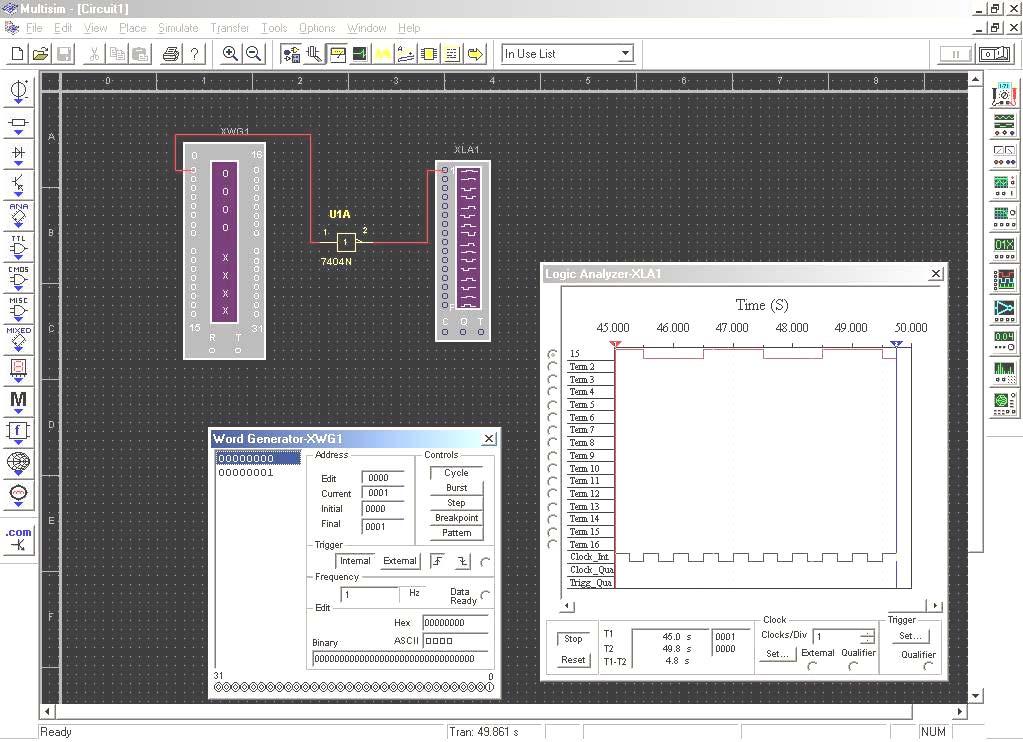Open the .com online component search
This screenshot has height=742, width=1023.
click(18, 539)
